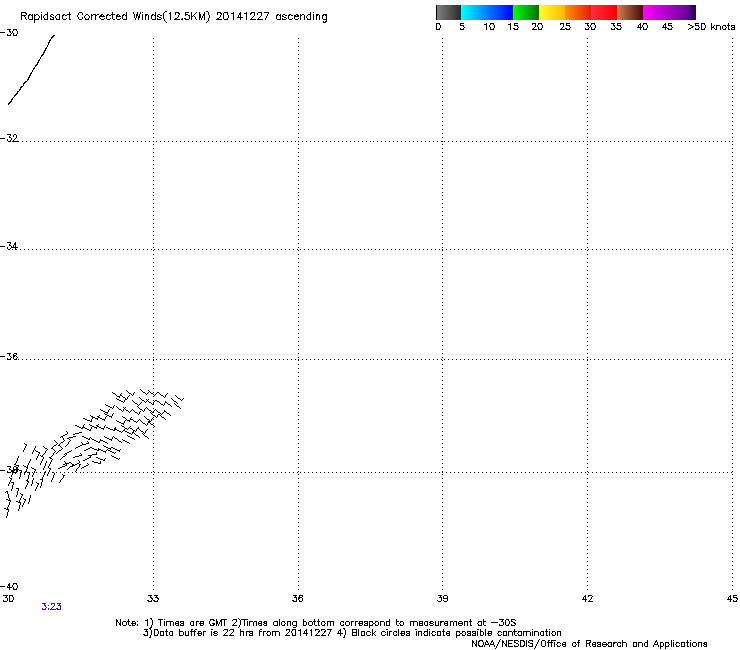This screenshot has width=740, height=650.
Task: Click the longitude axis label '36'
Action: click(x=297, y=599)
